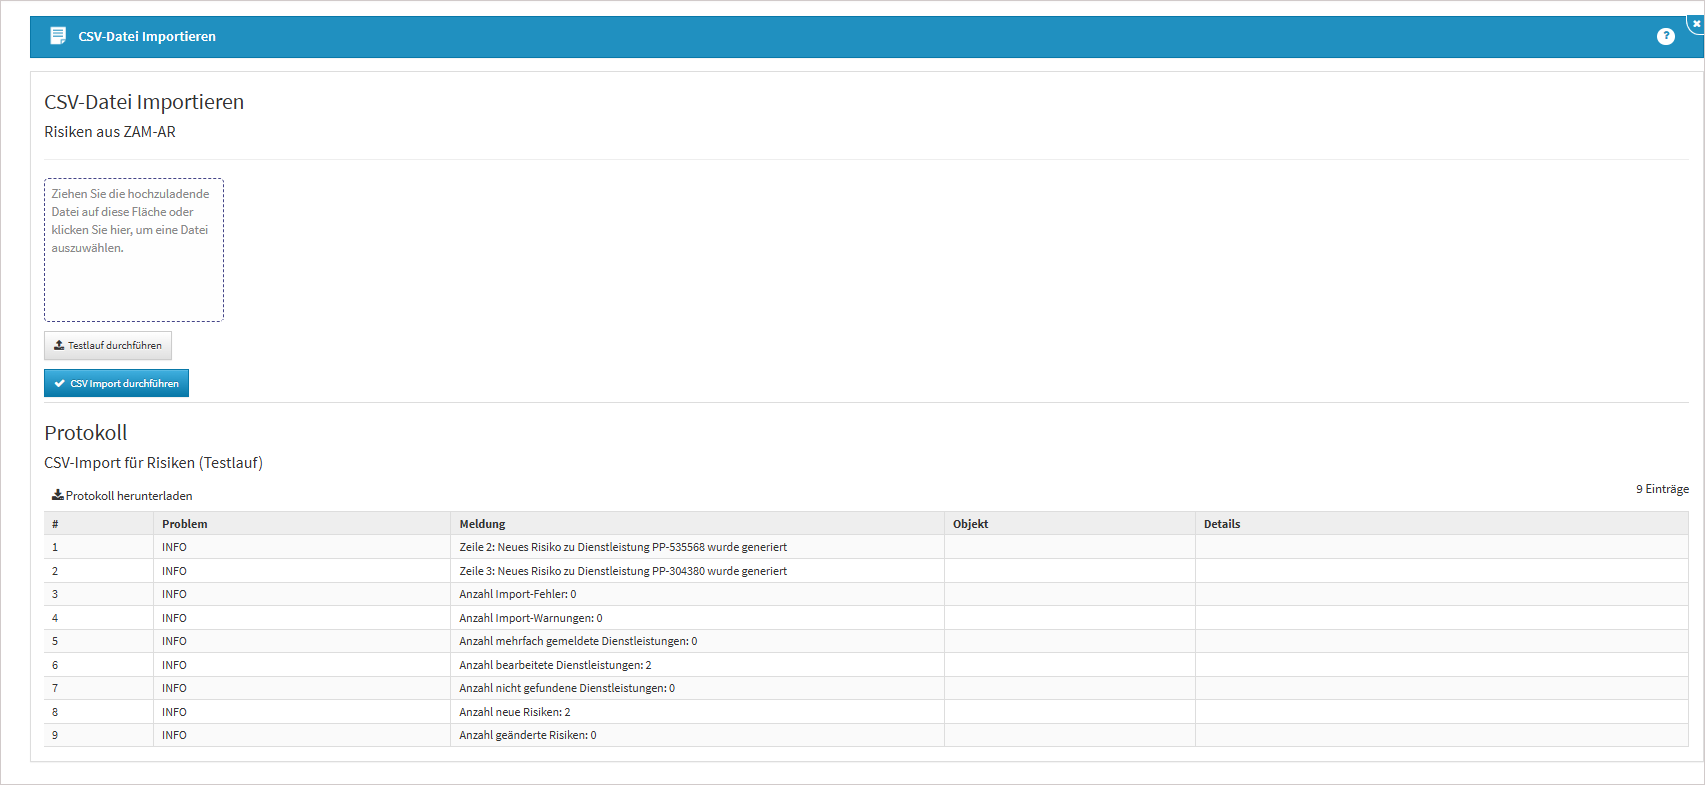Screen dimensions: 1705x785
Task: Click the checkmark icon on CSV Import durchführen
Action: (60, 384)
